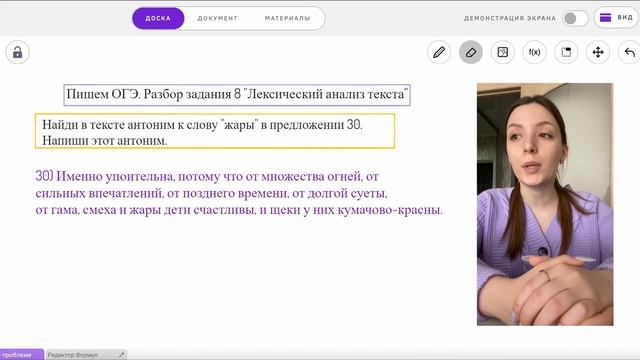This screenshot has width=640, height=360.
Task: Click the insert image tool icon
Action: [502, 52]
